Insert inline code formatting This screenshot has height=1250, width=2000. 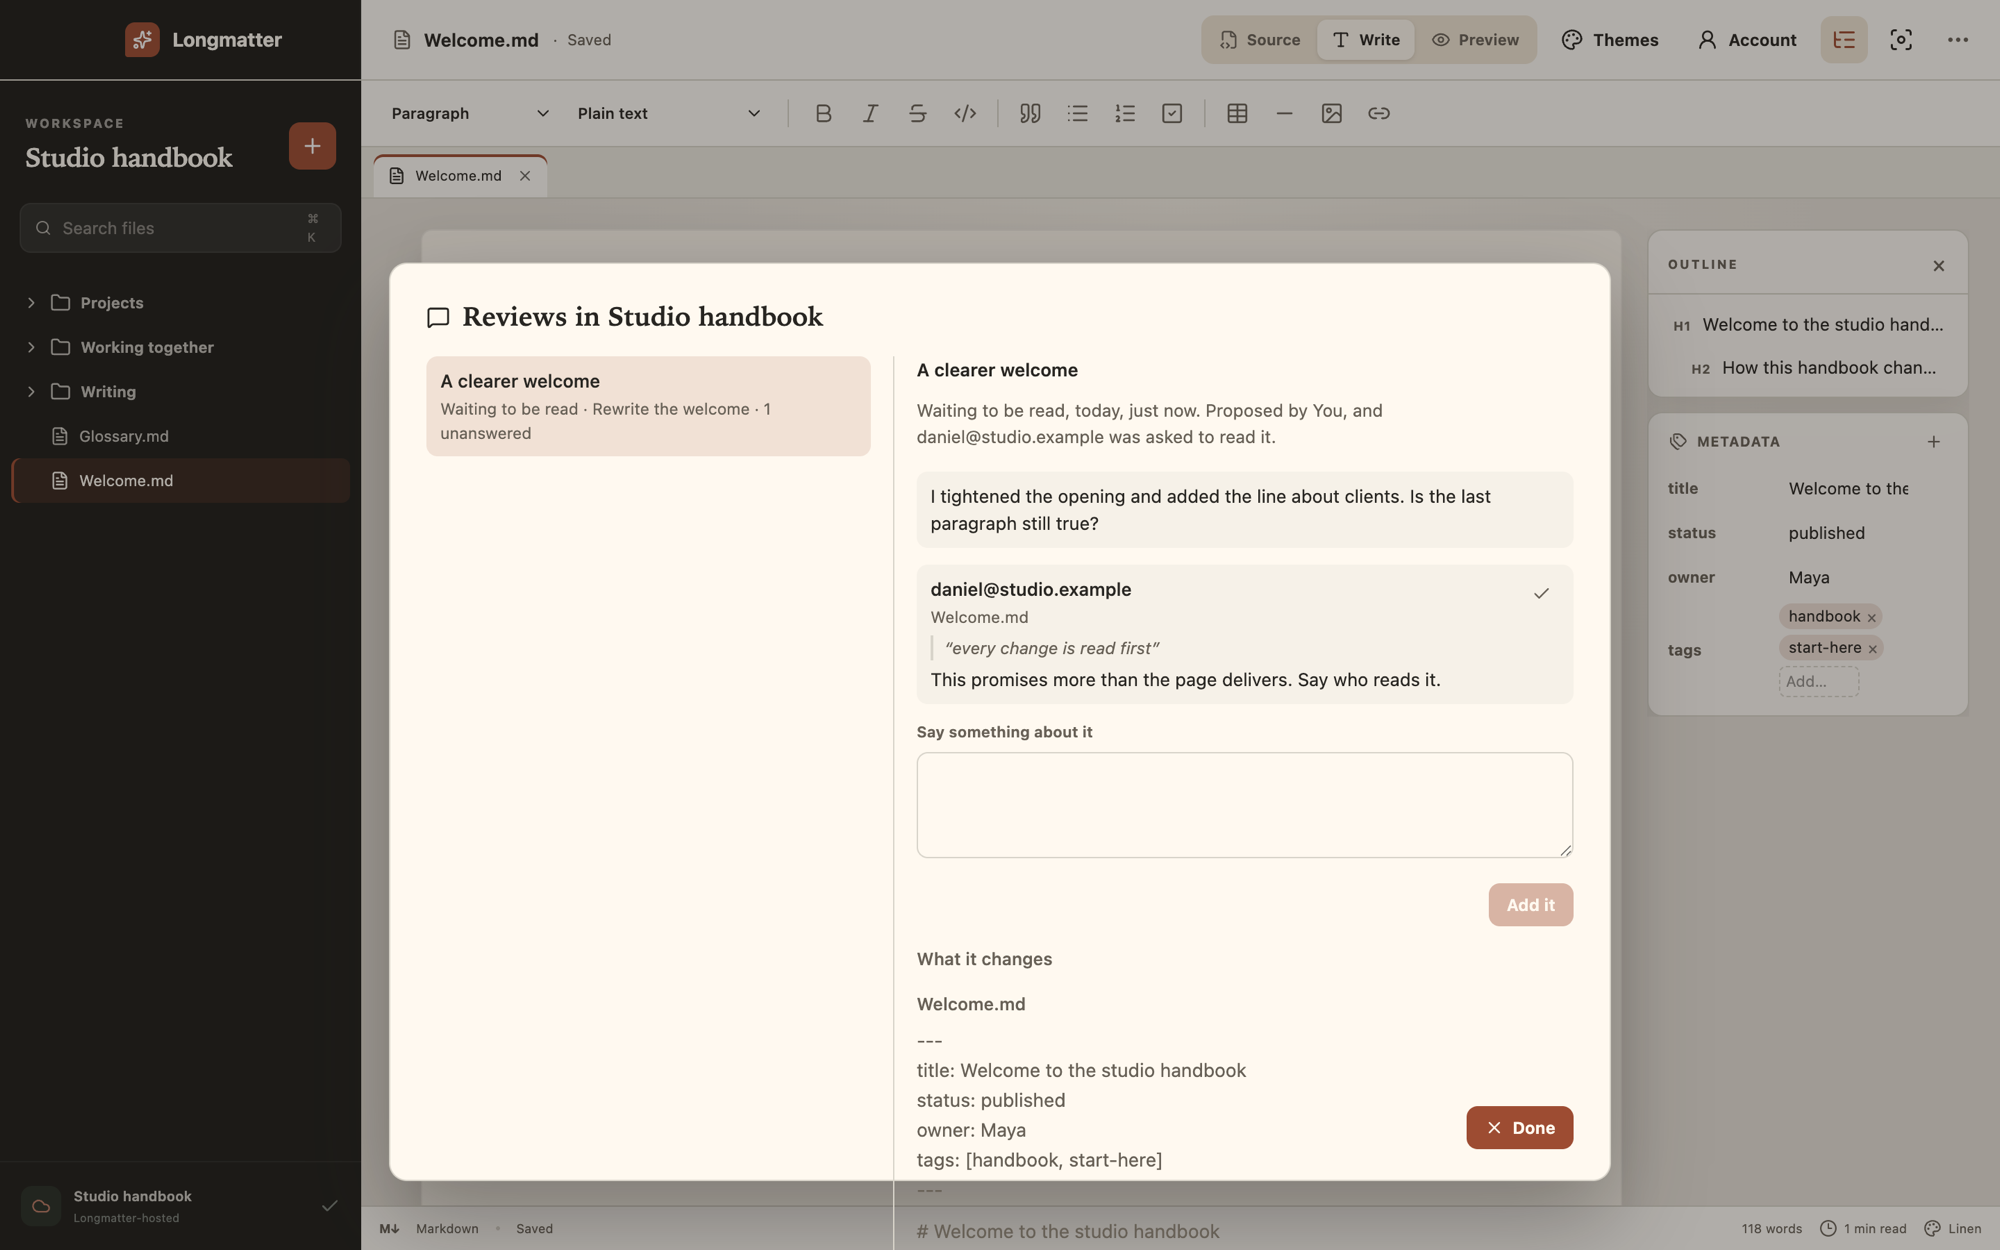click(965, 113)
